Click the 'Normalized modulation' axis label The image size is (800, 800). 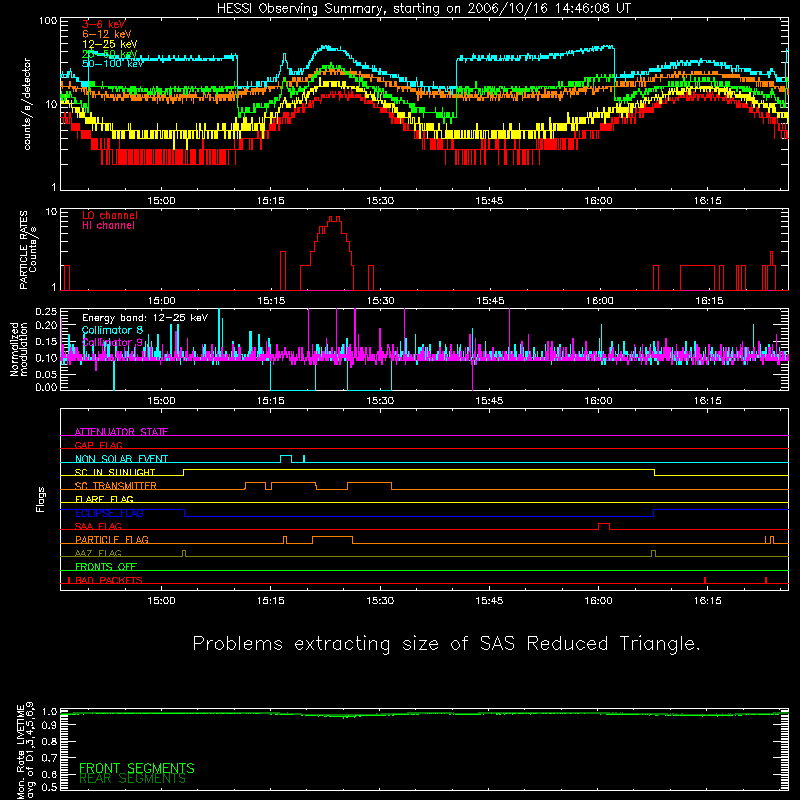click(x=18, y=349)
